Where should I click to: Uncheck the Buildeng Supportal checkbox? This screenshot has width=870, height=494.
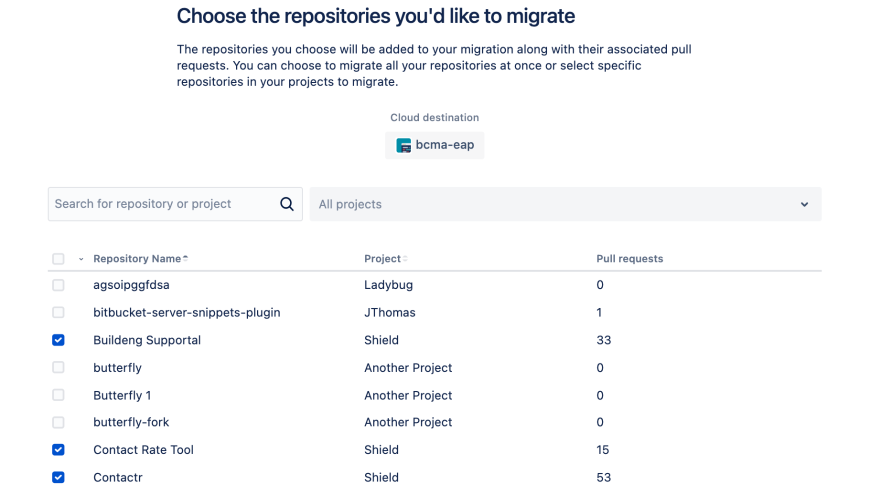point(58,340)
